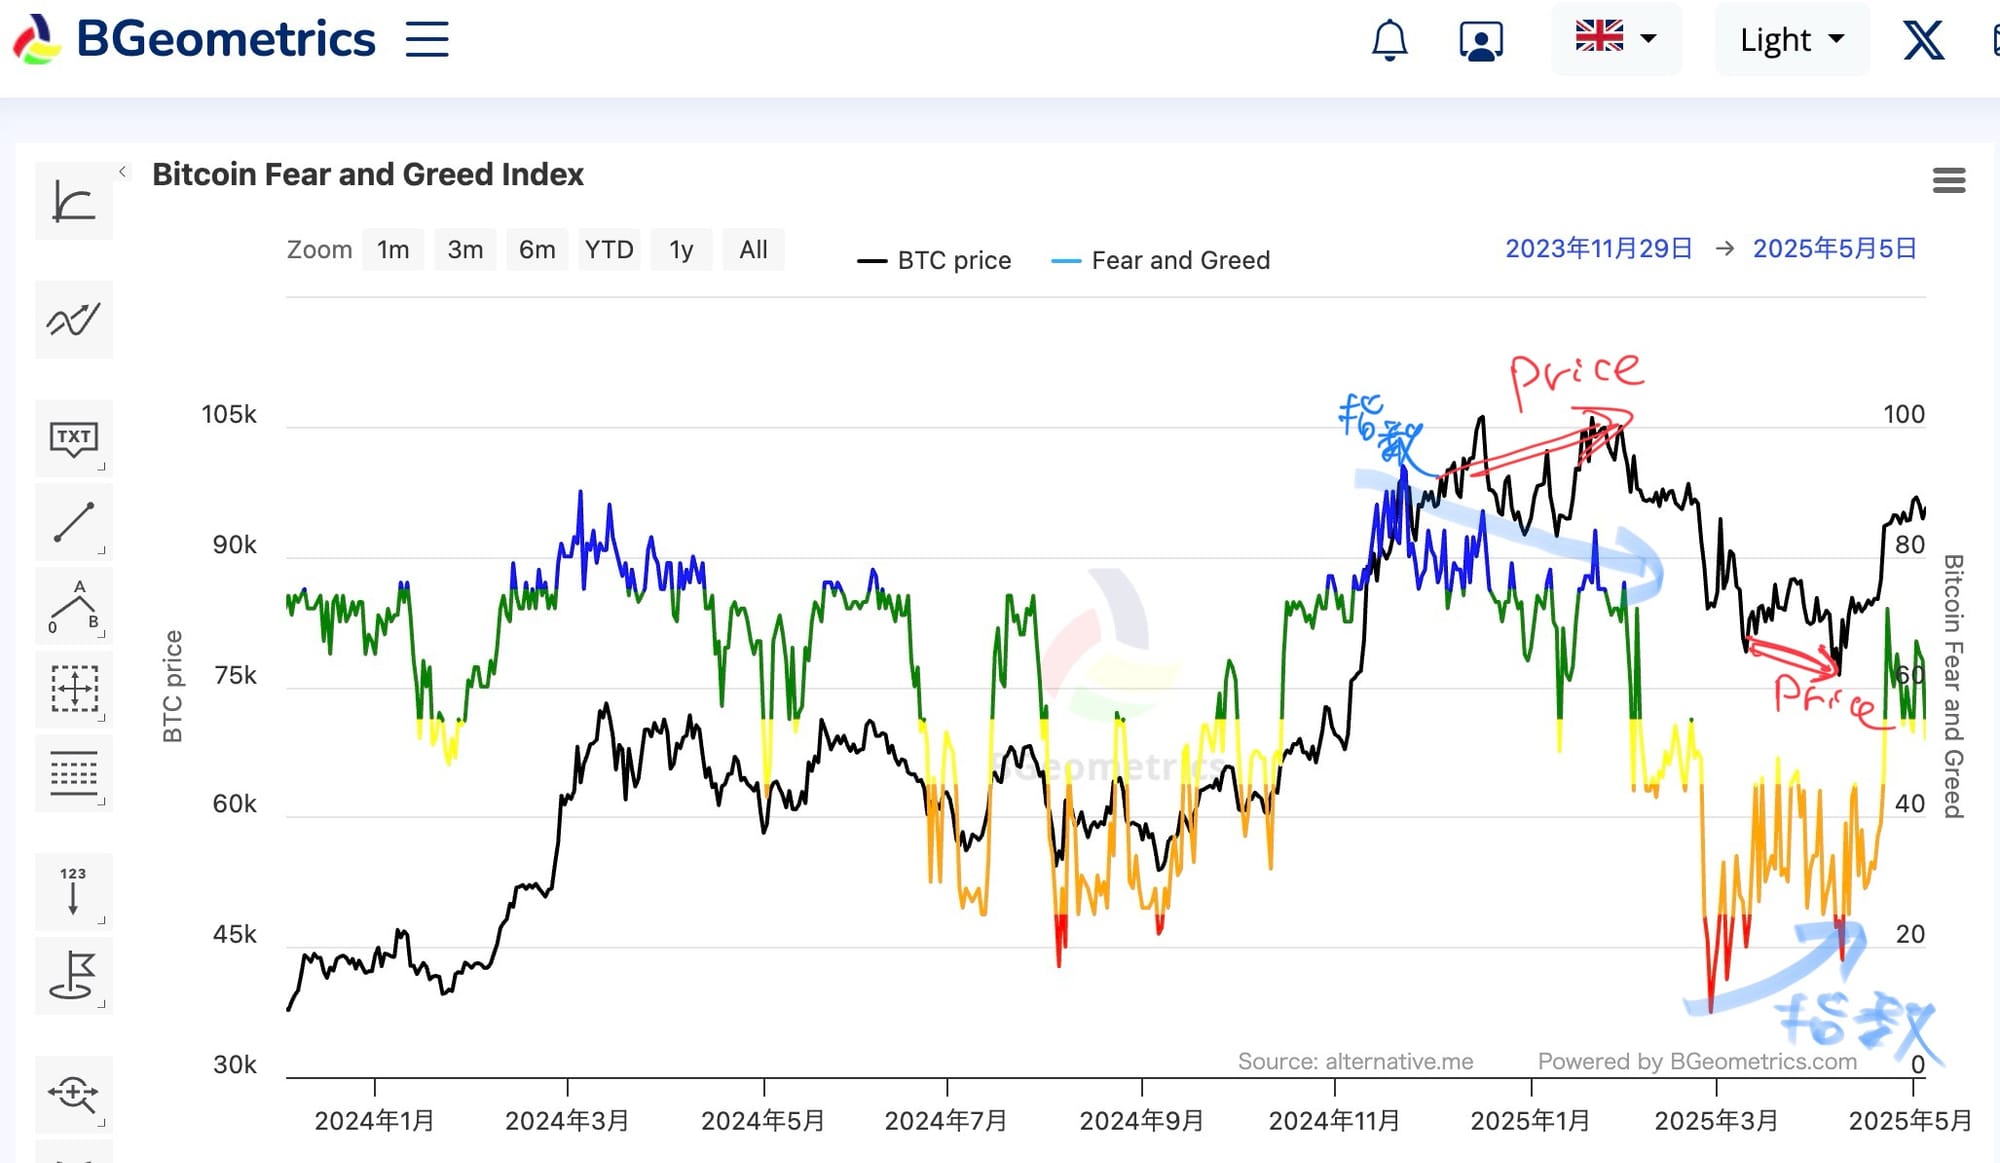Select the Fibonacci lines tool

coord(74,773)
